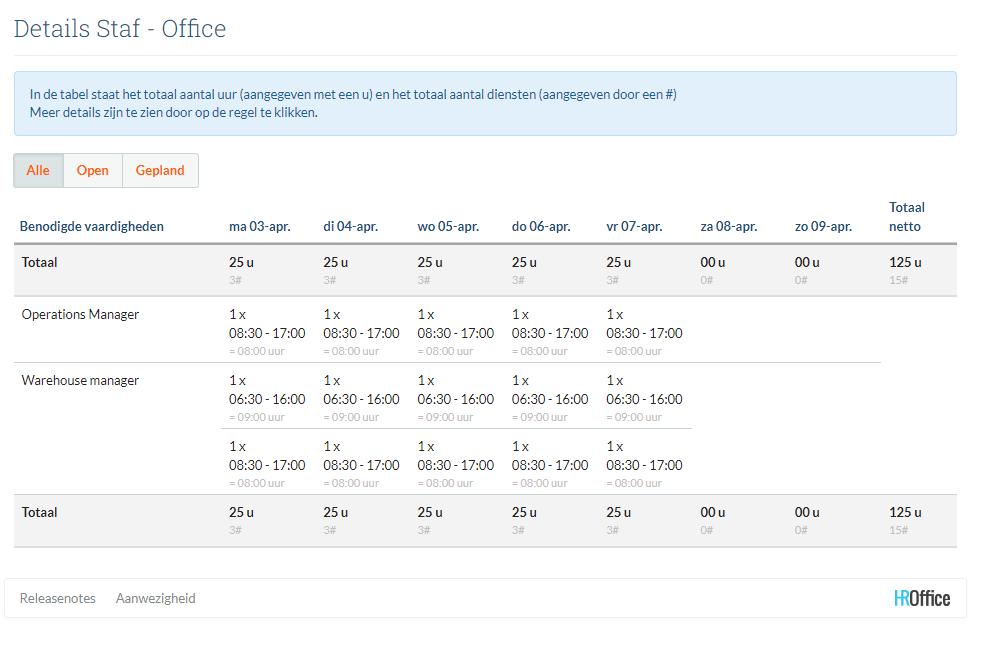Click the top Totaal row label

pyautogui.click(x=40, y=263)
